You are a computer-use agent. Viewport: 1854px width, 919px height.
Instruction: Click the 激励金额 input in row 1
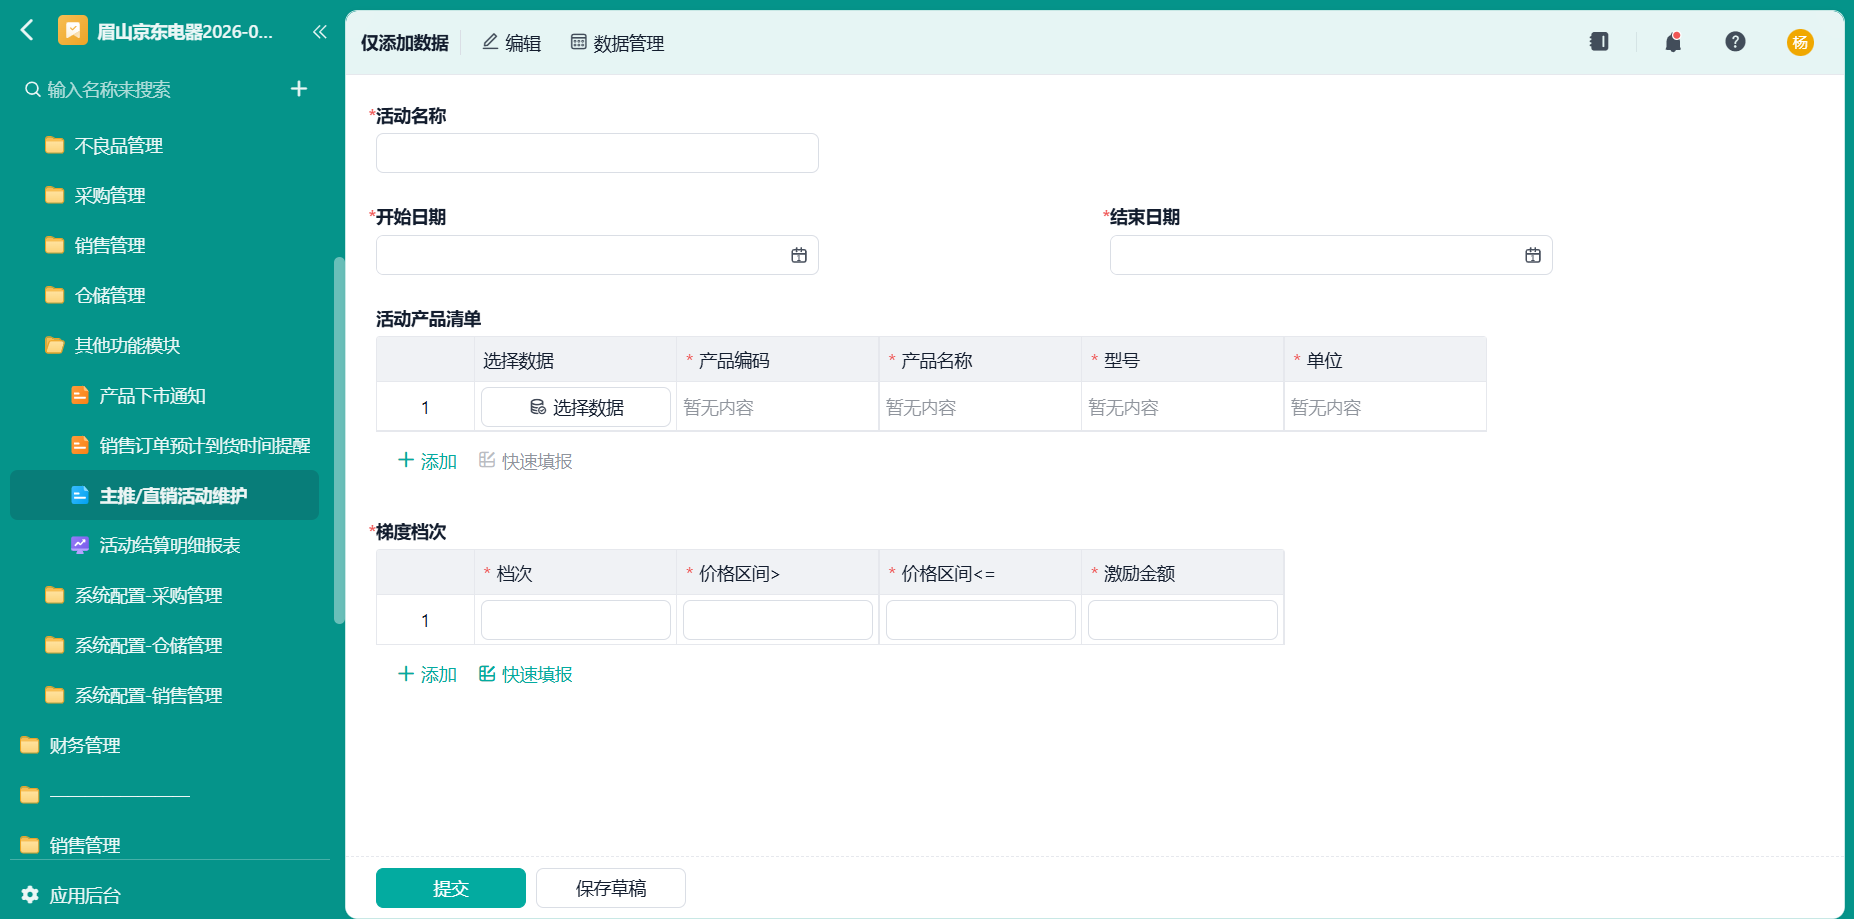[1183, 620]
